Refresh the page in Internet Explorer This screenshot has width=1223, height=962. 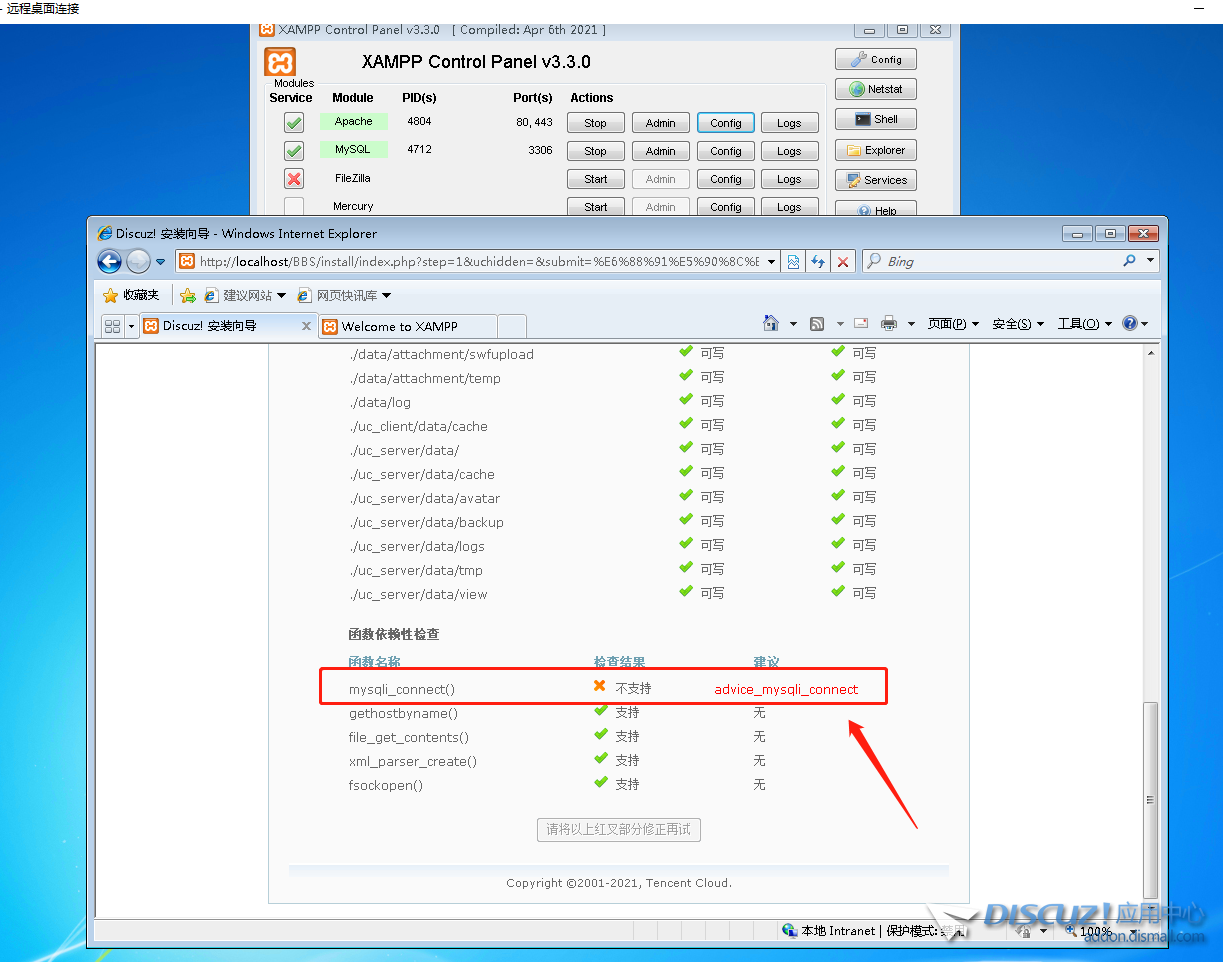coord(818,262)
